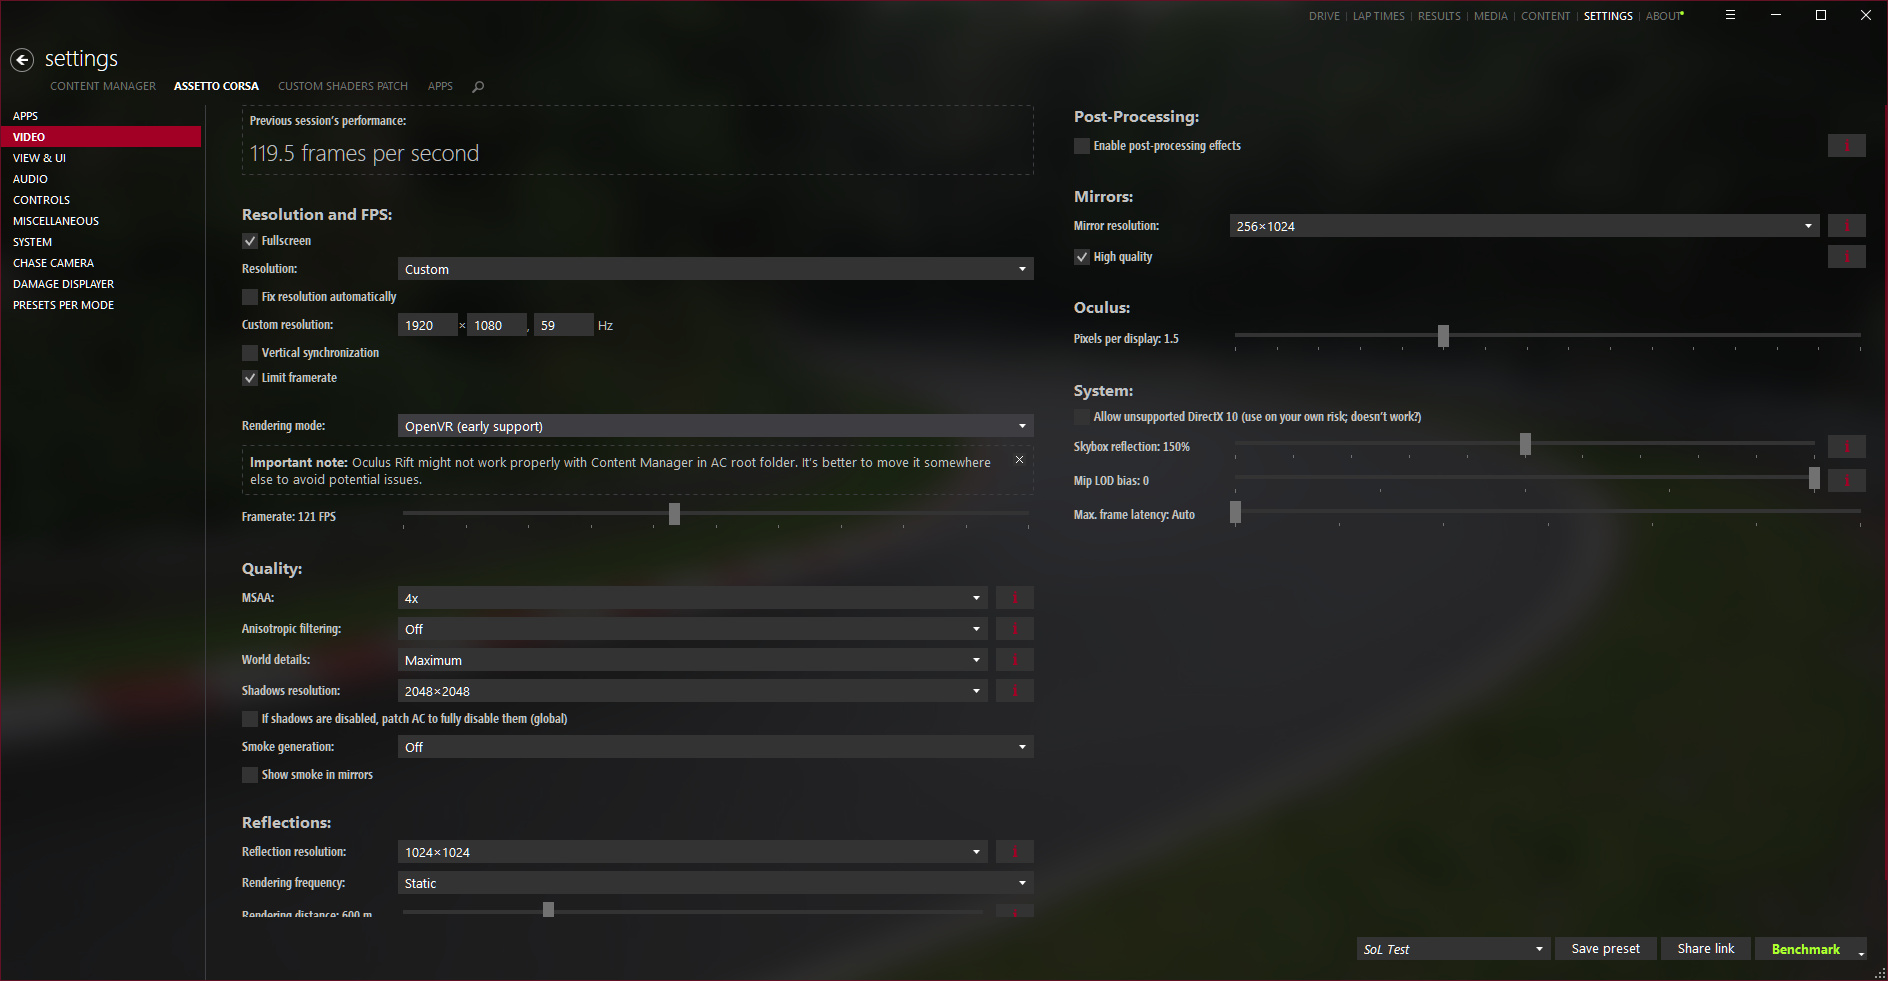Click the Save preset button
This screenshot has width=1888, height=981.
1606,949
